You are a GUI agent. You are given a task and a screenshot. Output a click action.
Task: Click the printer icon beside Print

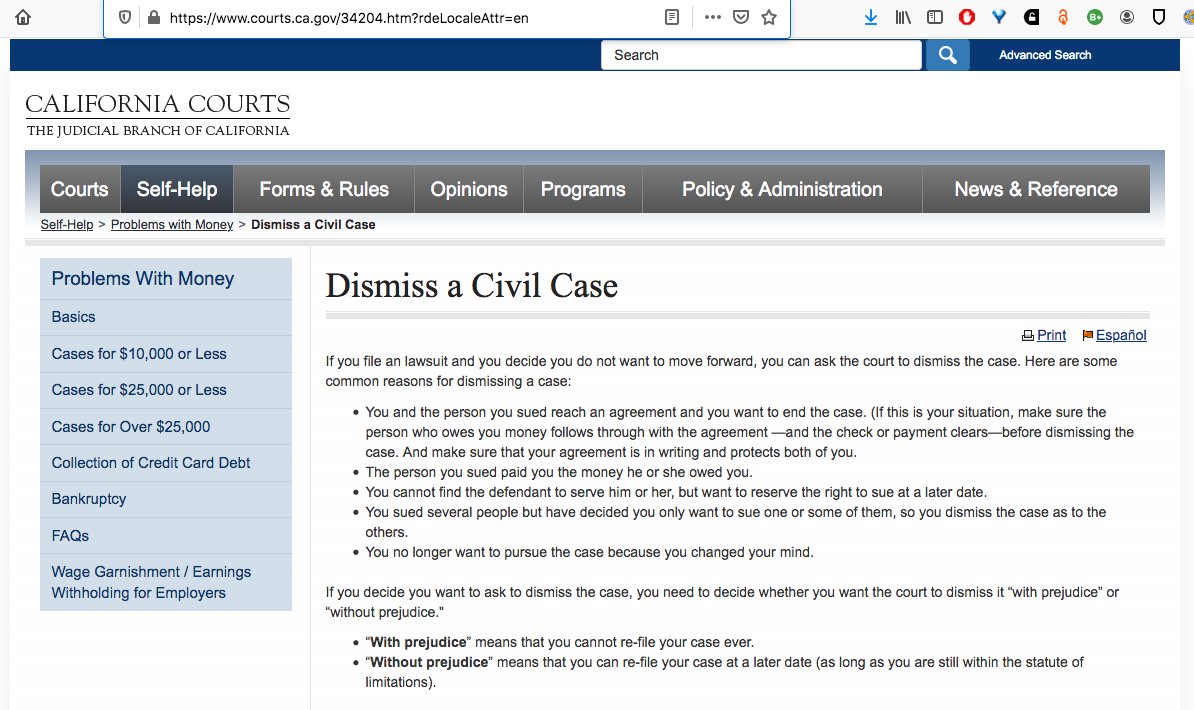[x=1028, y=336]
